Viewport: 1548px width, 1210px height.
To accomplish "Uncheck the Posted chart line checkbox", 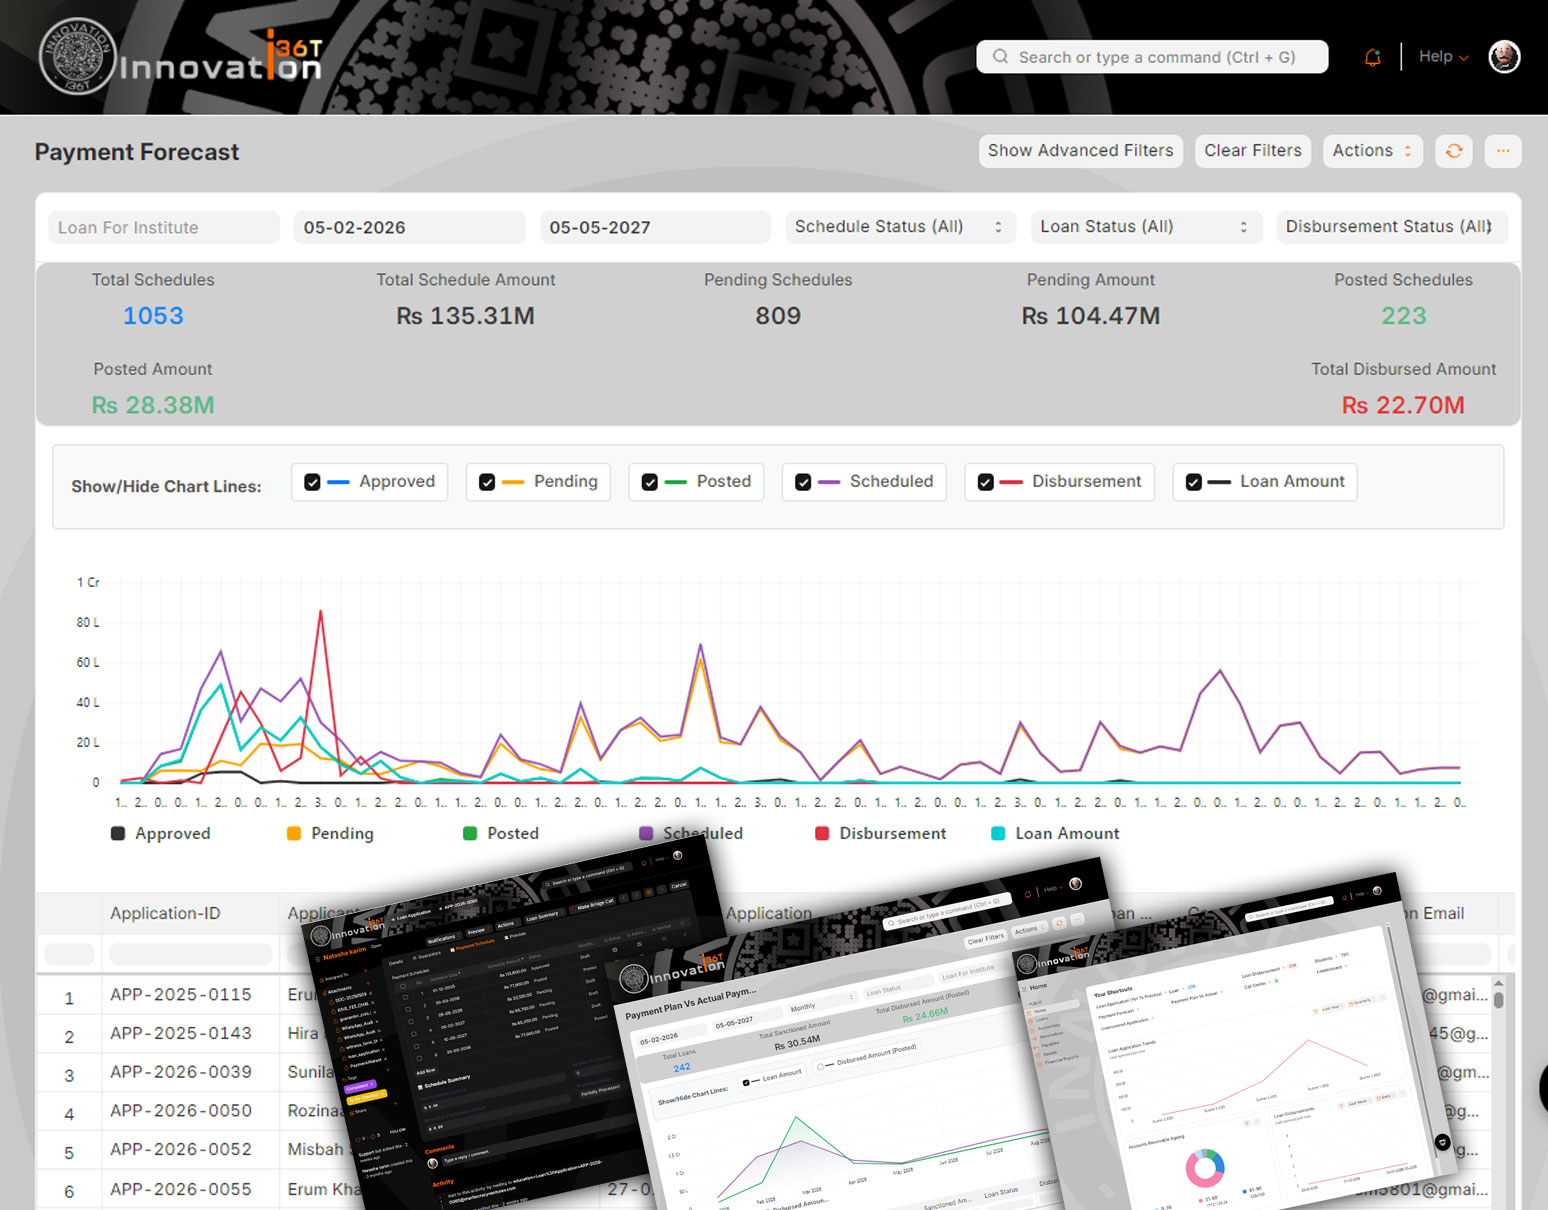I will [x=650, y=482].
